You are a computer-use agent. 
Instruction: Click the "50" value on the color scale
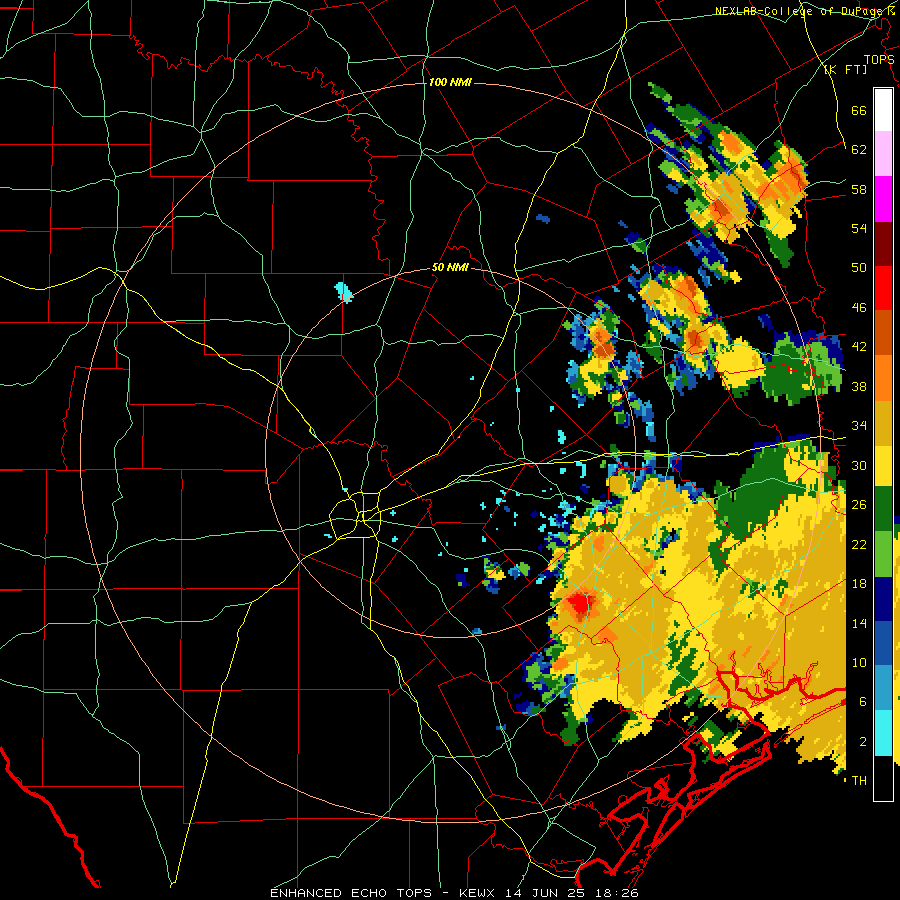tap(859, 268)
